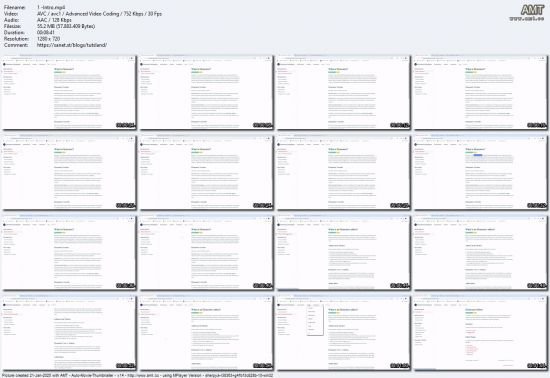Click the 'Filename:' label
This screenshot has height=378, width=550.
[15, 7]
